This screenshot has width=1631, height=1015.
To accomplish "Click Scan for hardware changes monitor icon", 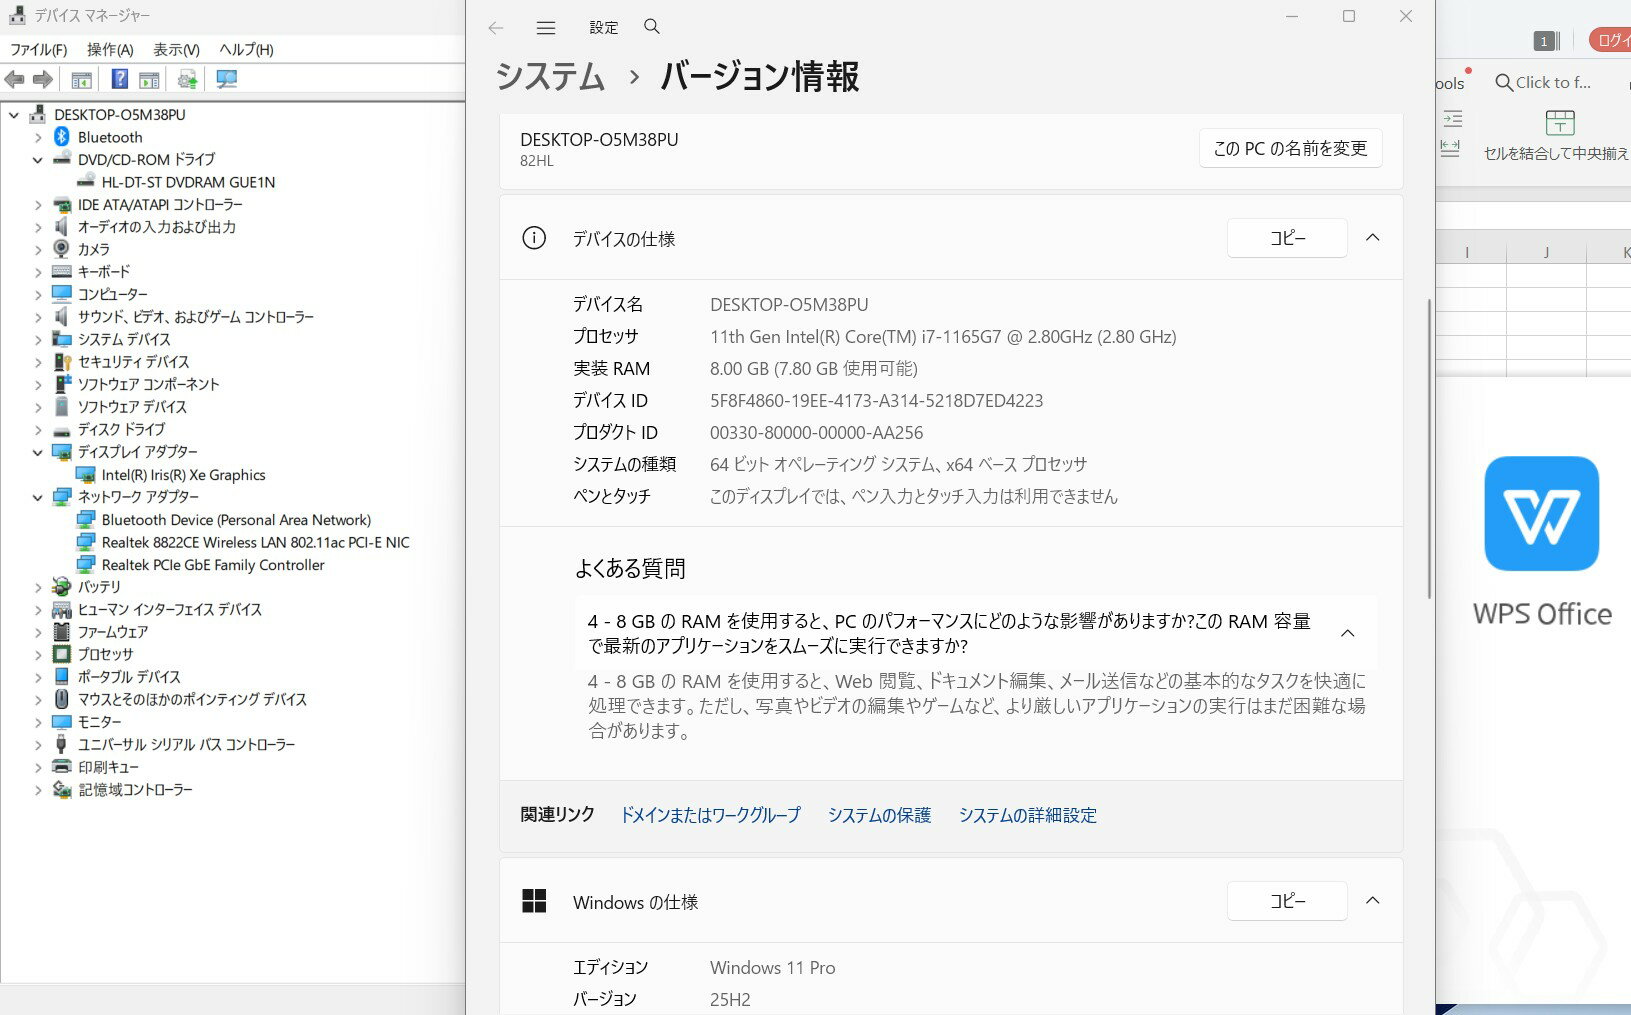I will (x=227, y=80).
